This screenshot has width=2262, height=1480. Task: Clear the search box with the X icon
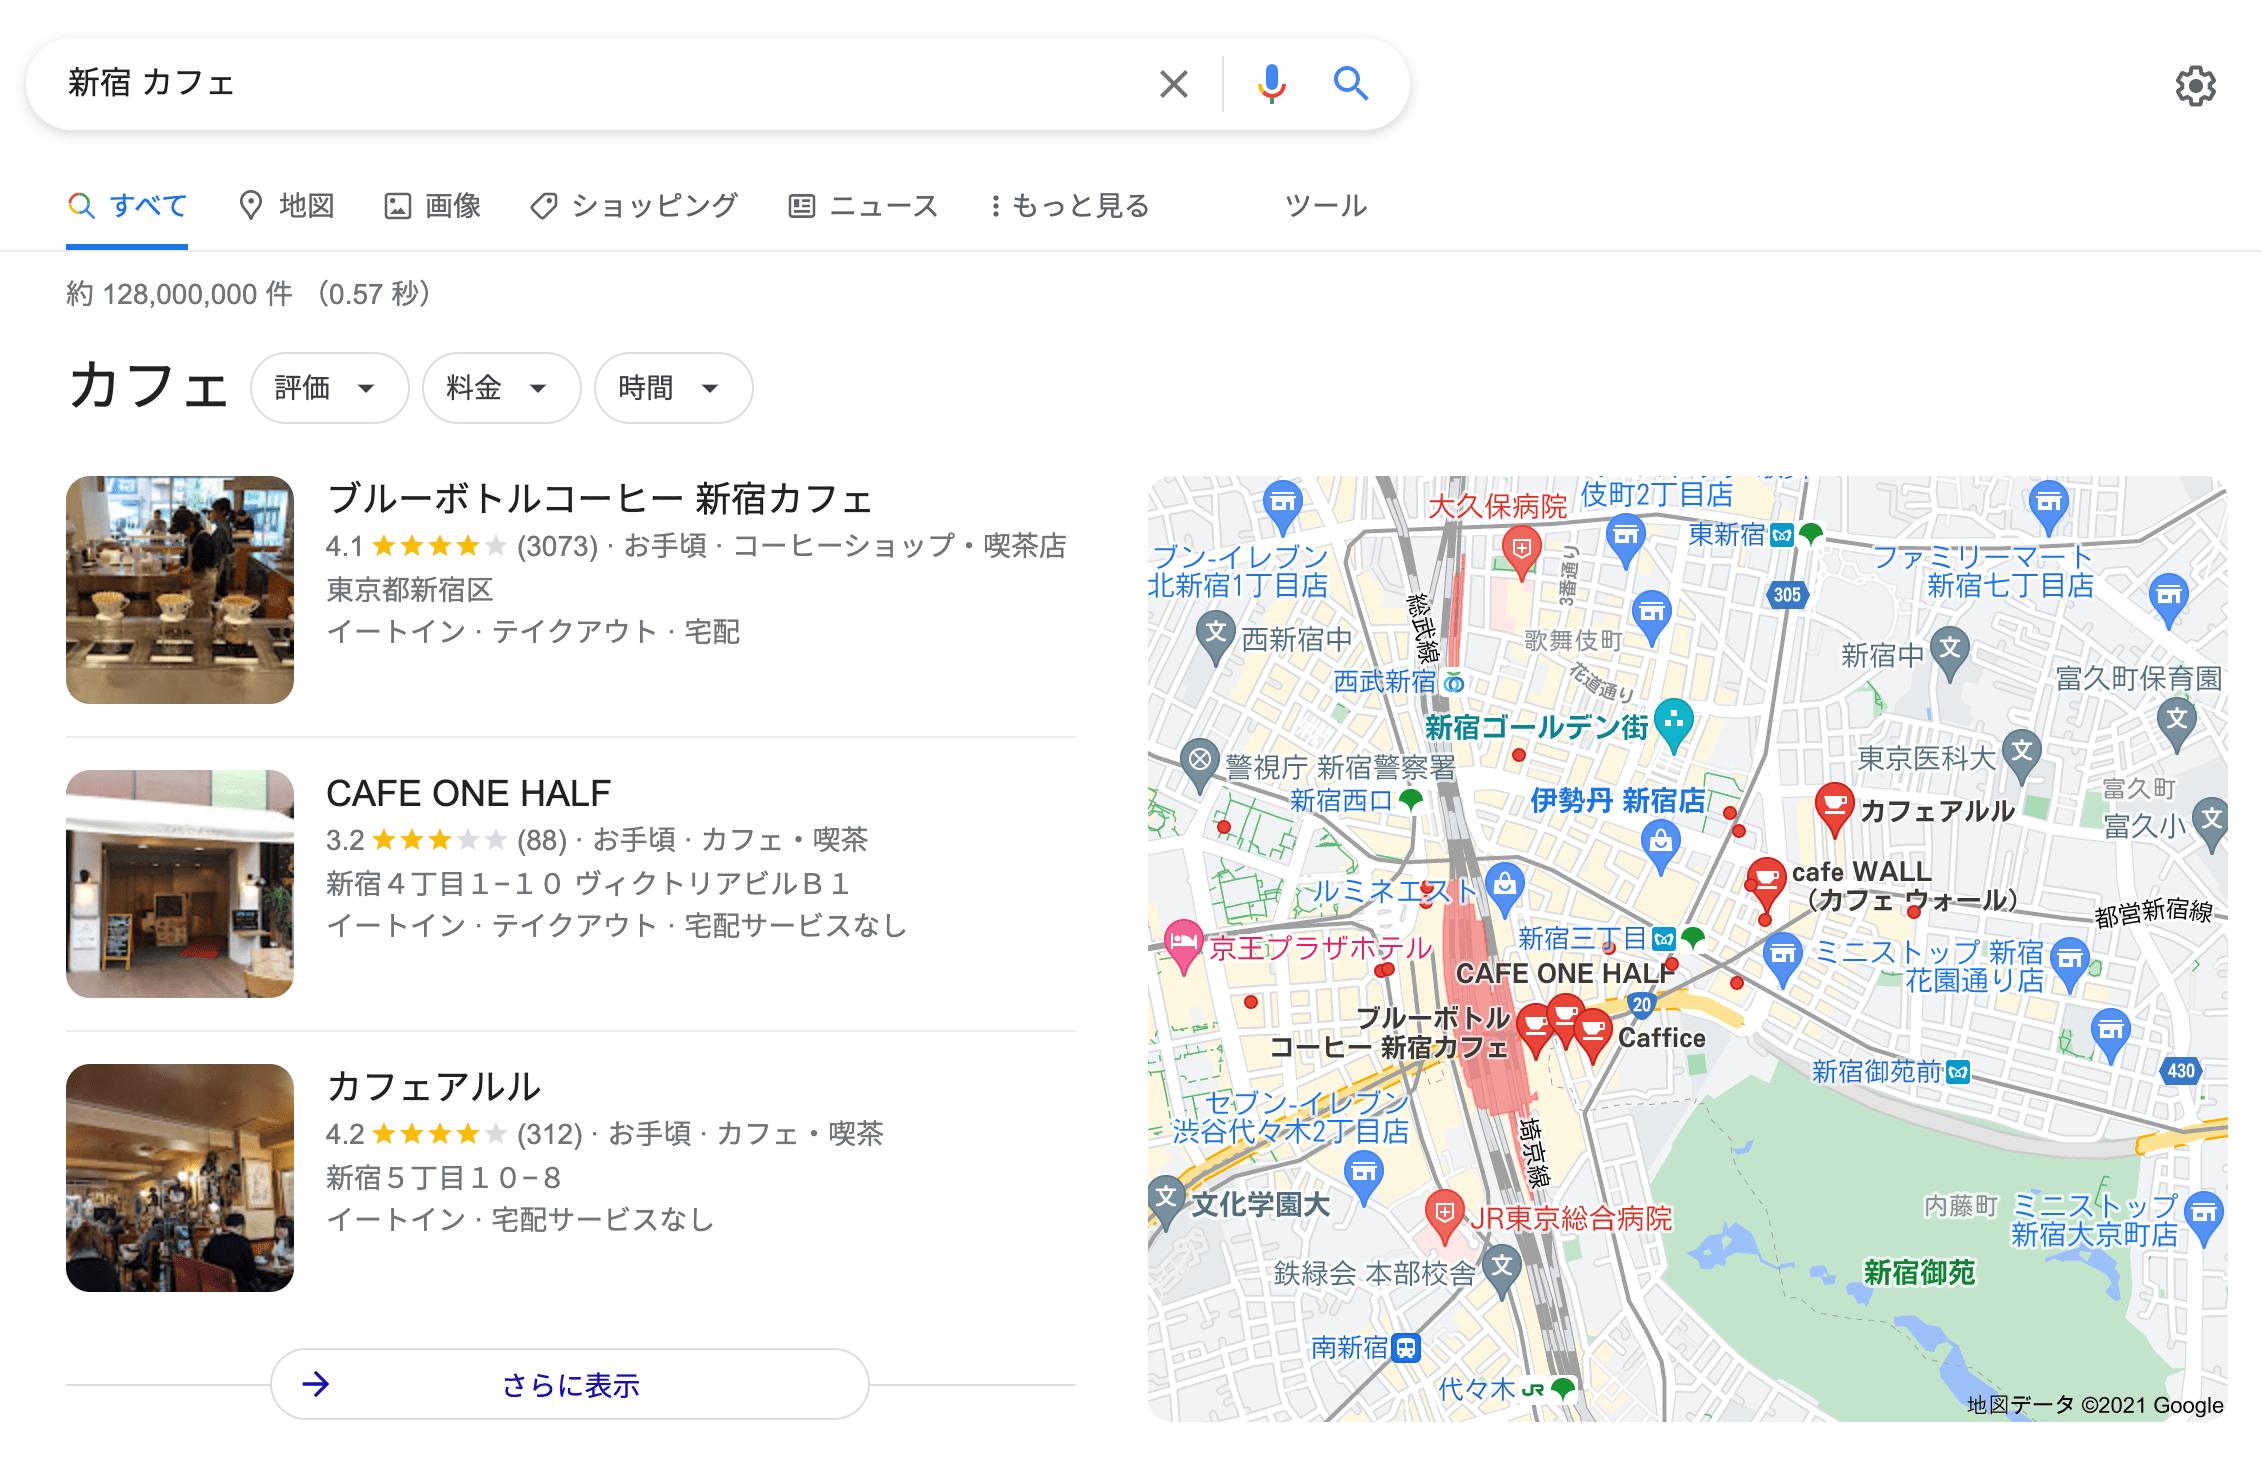1174,84
